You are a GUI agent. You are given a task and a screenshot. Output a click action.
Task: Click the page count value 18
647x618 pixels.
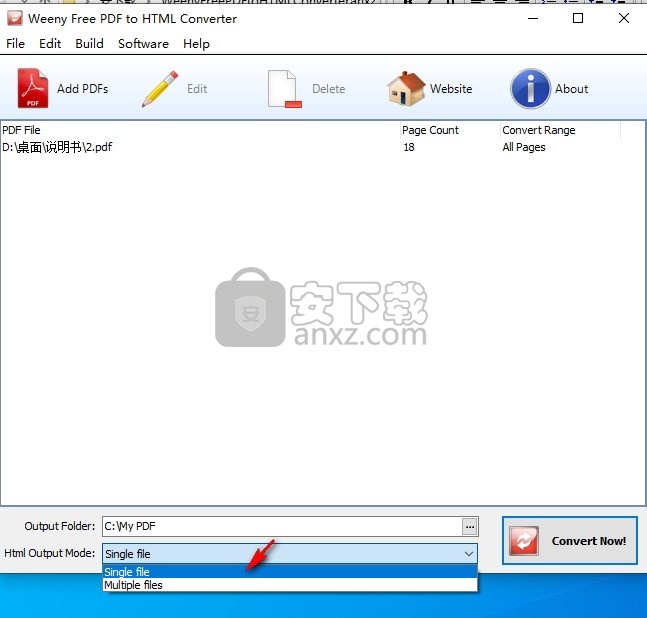coord(409,147)
